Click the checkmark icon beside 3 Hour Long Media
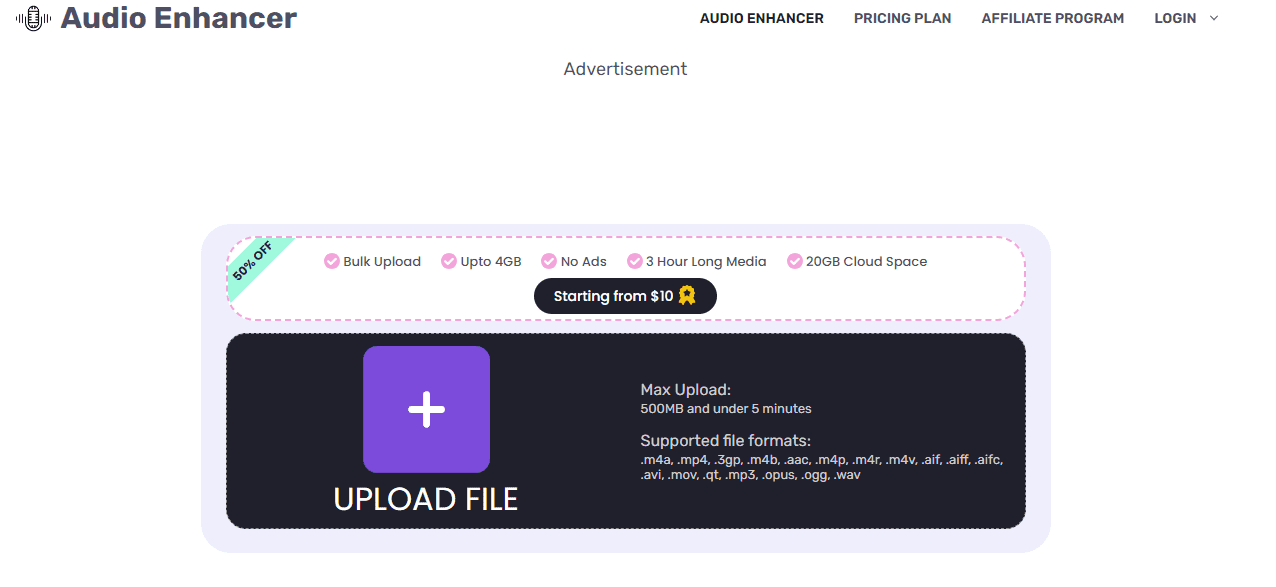Image resolution: width=1276 pixels, height=587 pixels. (x=635, y=261)
